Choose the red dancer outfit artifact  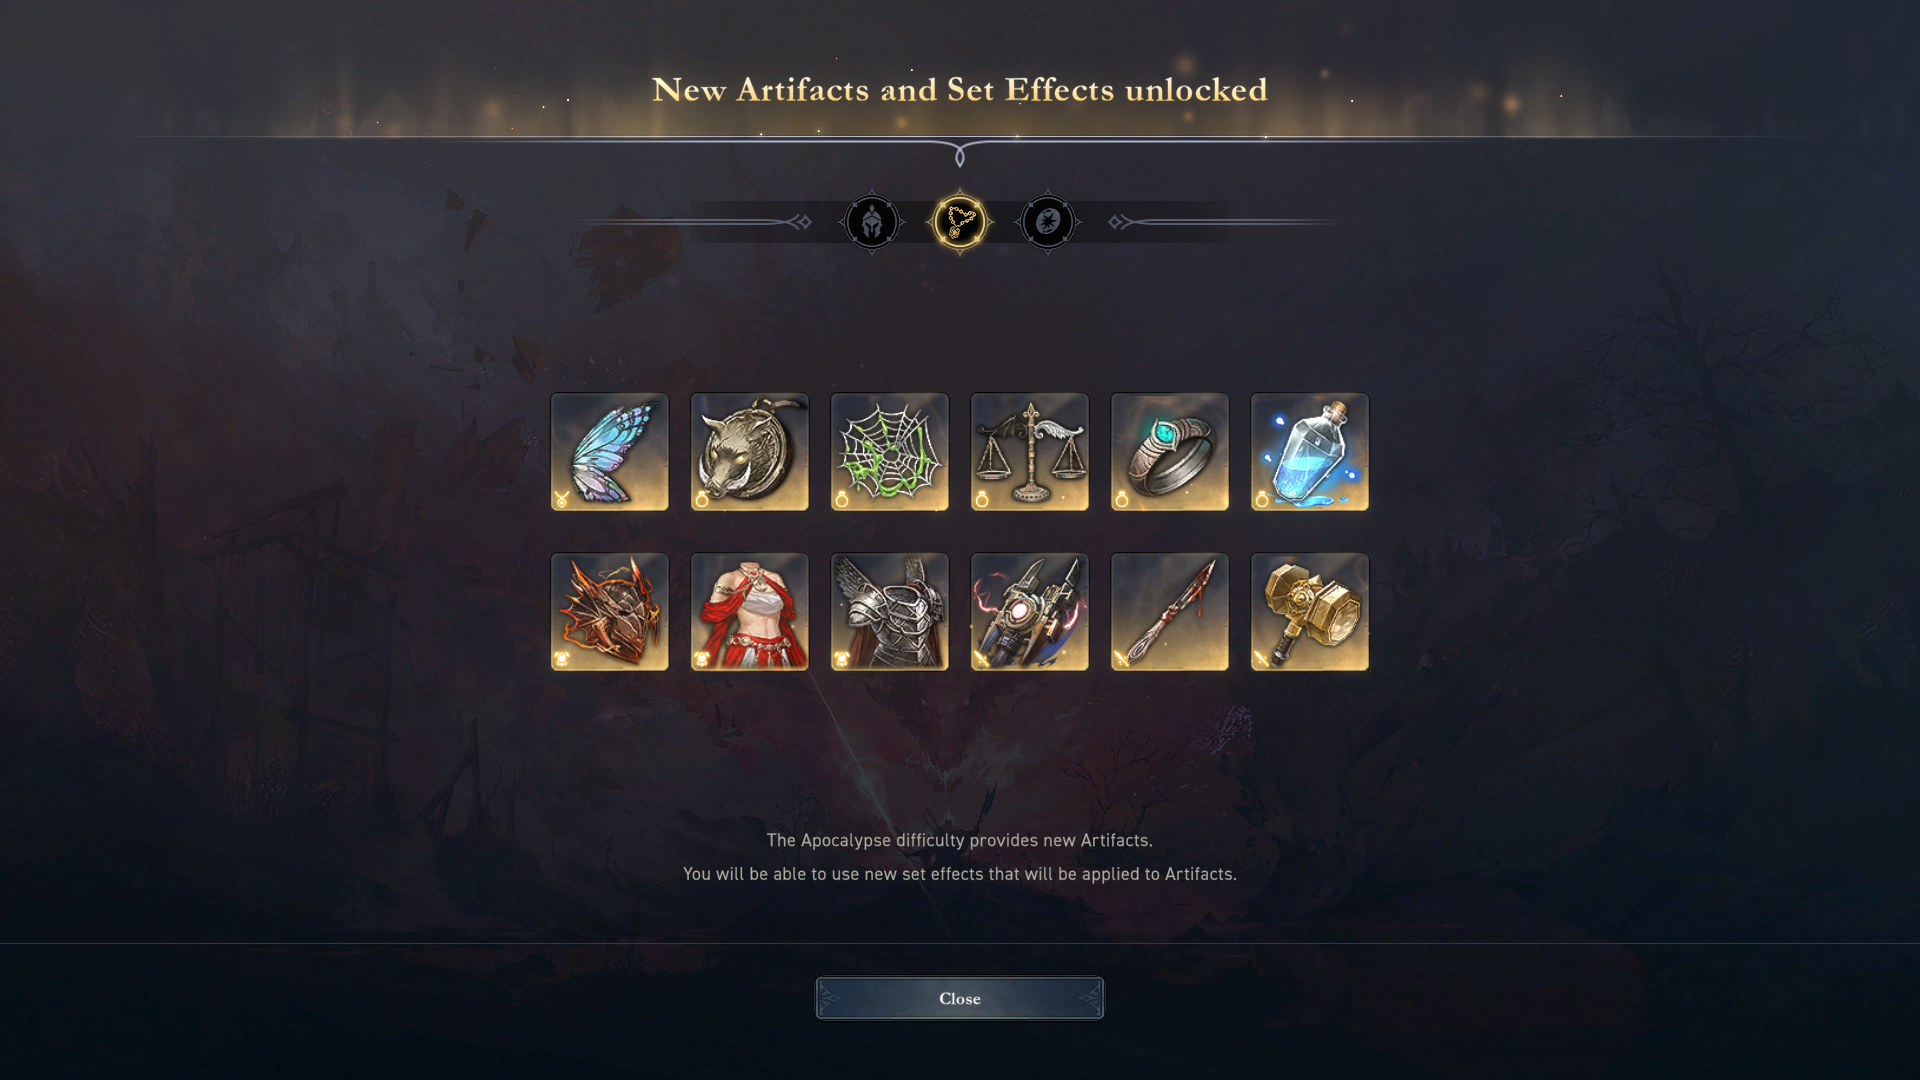(x=749, y=612)
